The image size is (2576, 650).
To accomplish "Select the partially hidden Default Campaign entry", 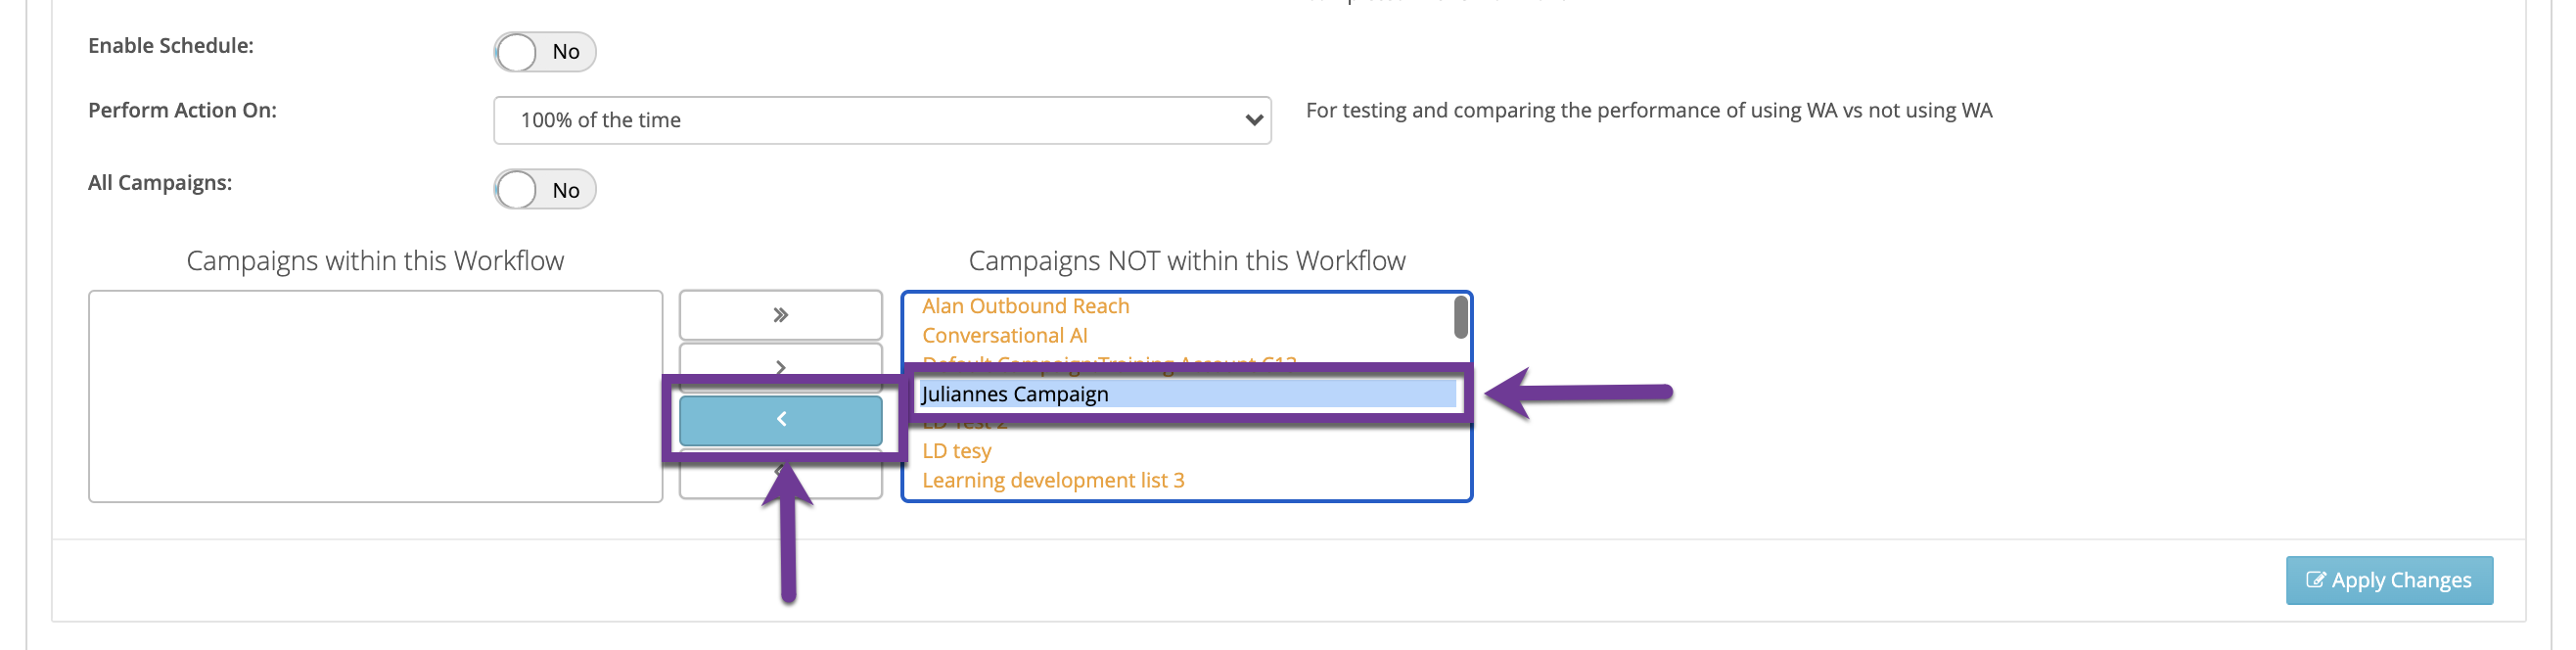I will [1108, 360].
